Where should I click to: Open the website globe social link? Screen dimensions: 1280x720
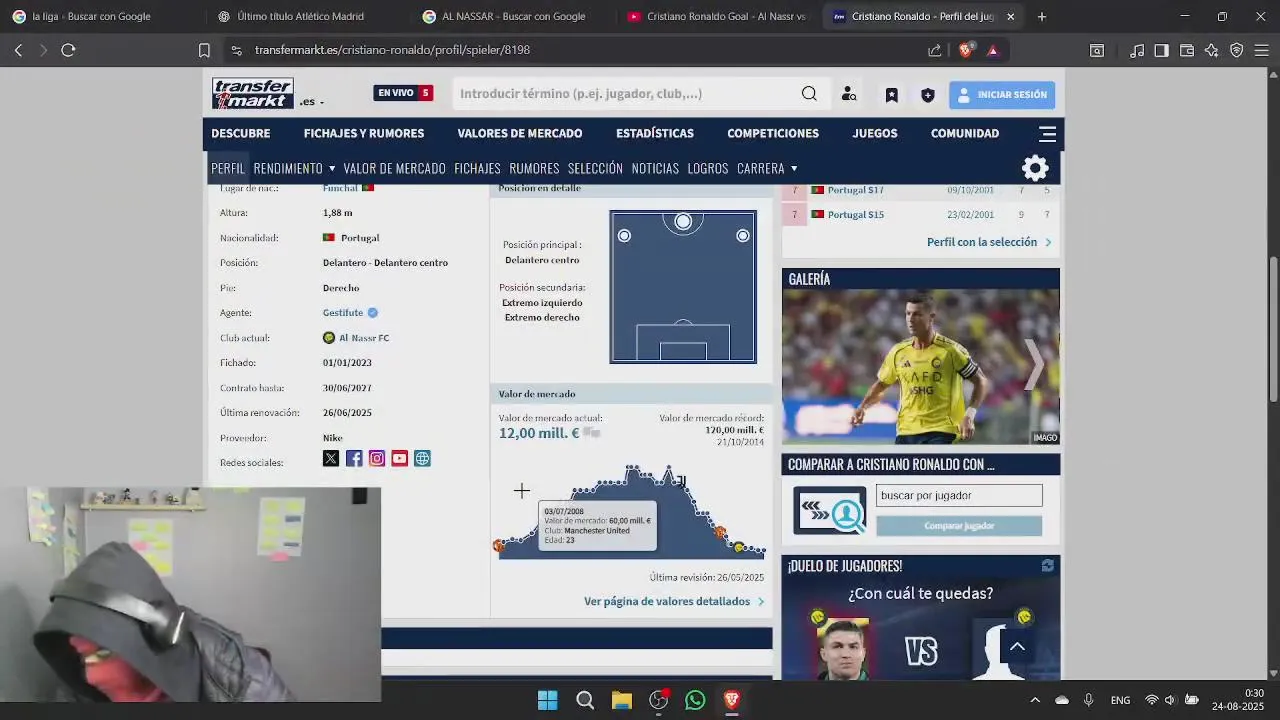(x=423, y=458)
